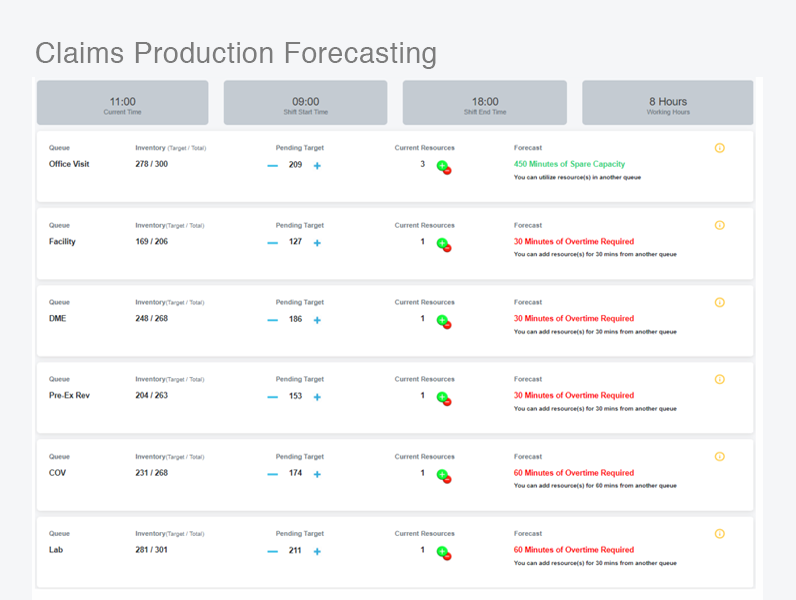Click pending target value 211
Screen dimensions: 796x600
[295, 550]
